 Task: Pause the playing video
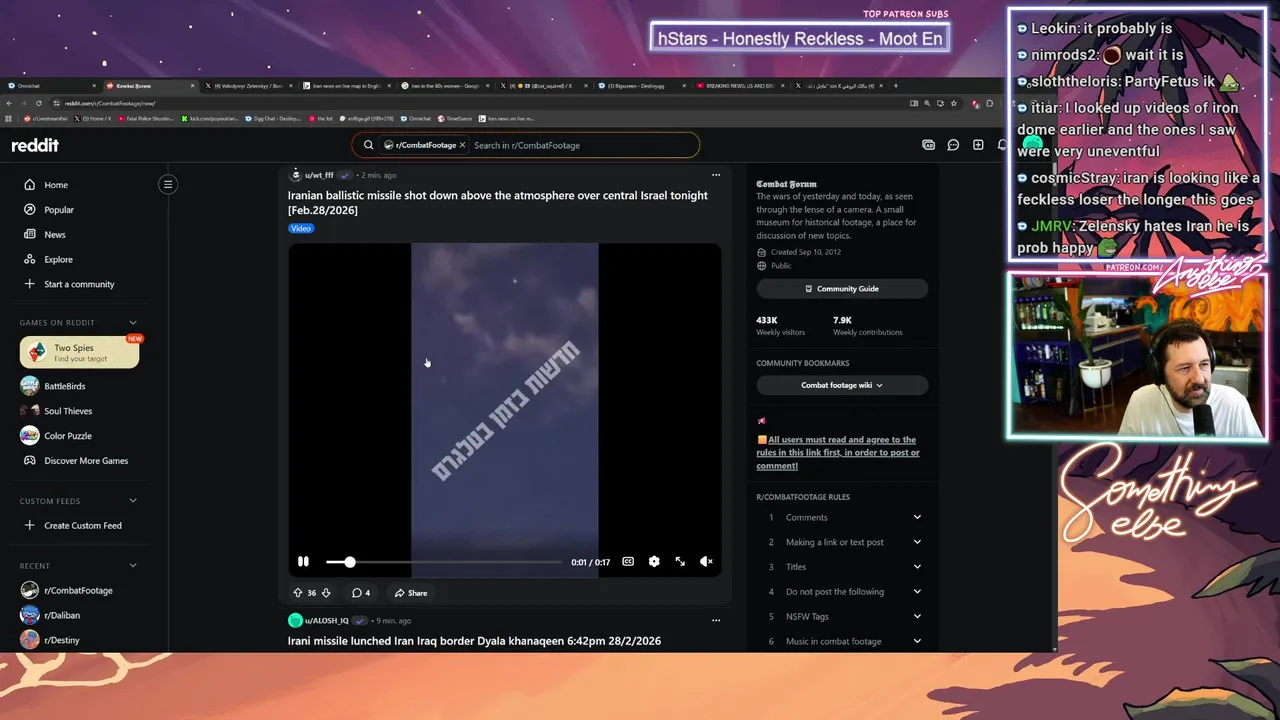[303, 562]
